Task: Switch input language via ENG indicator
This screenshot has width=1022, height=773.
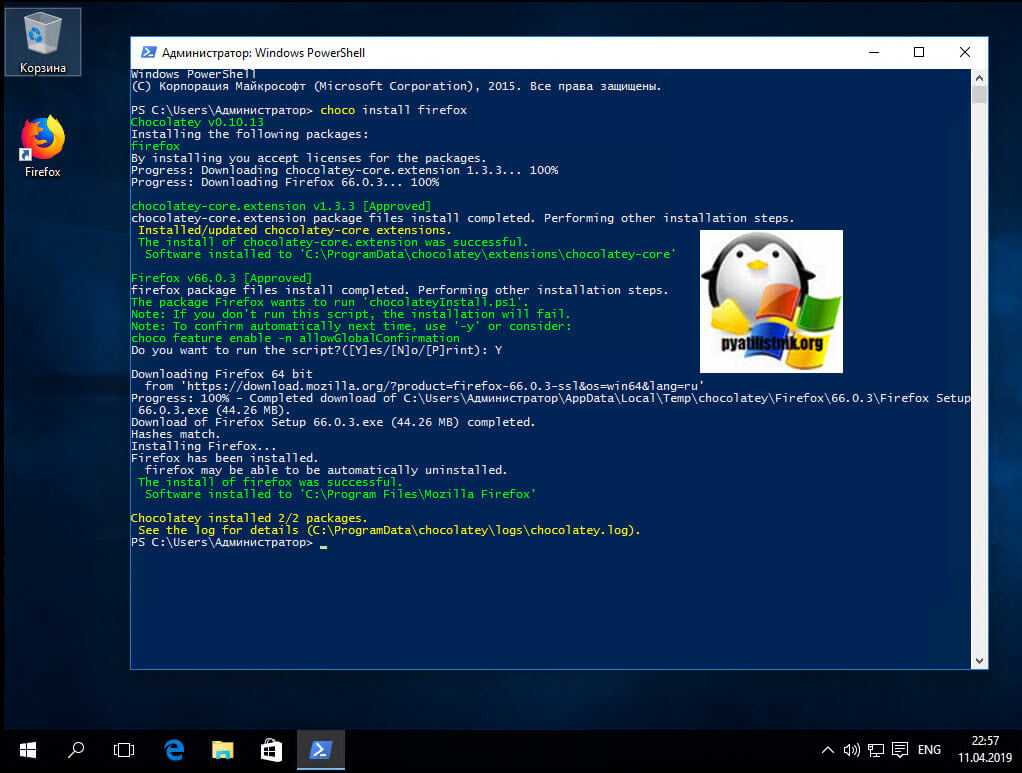Action: click(x=929, y=750)
